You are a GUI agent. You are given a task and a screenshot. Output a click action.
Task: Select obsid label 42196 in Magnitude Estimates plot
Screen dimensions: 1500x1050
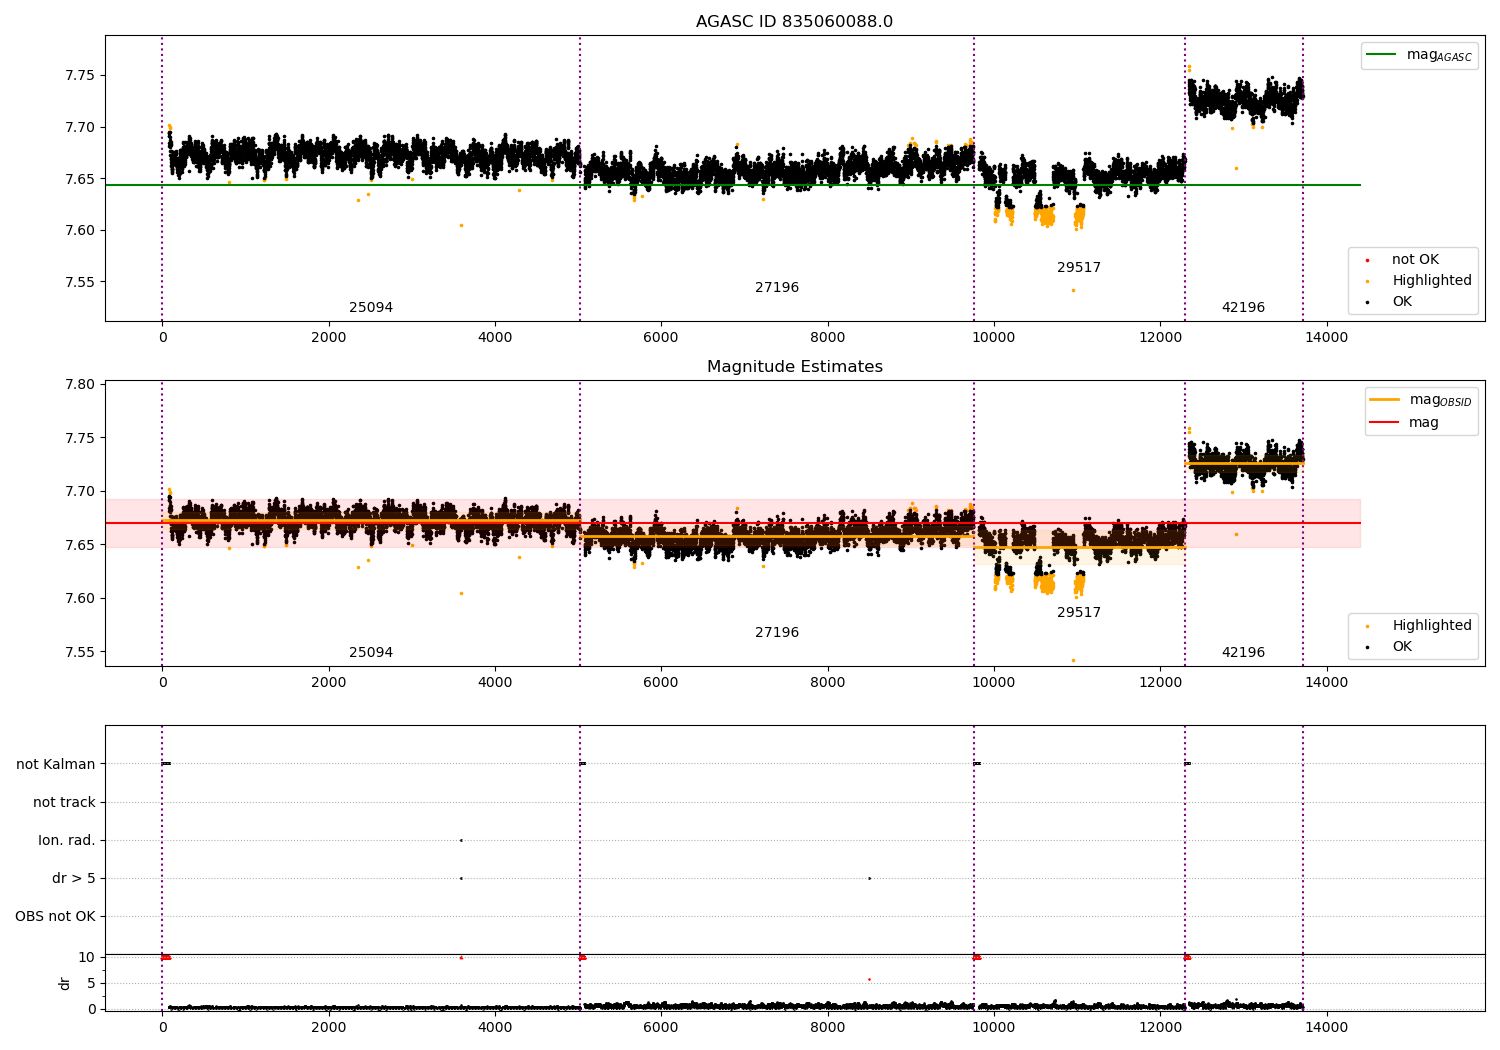tap(1243, 653)
